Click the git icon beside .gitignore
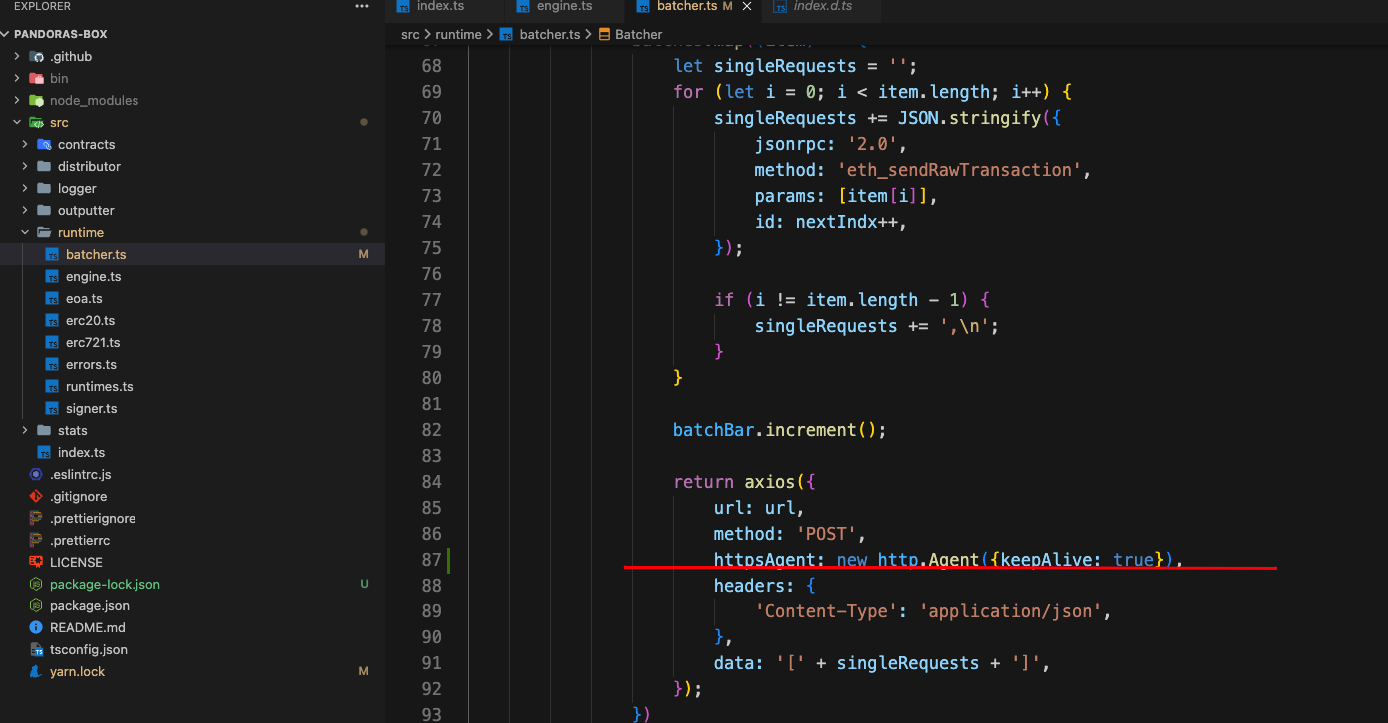1388x723 pixels. pos(36,496)
